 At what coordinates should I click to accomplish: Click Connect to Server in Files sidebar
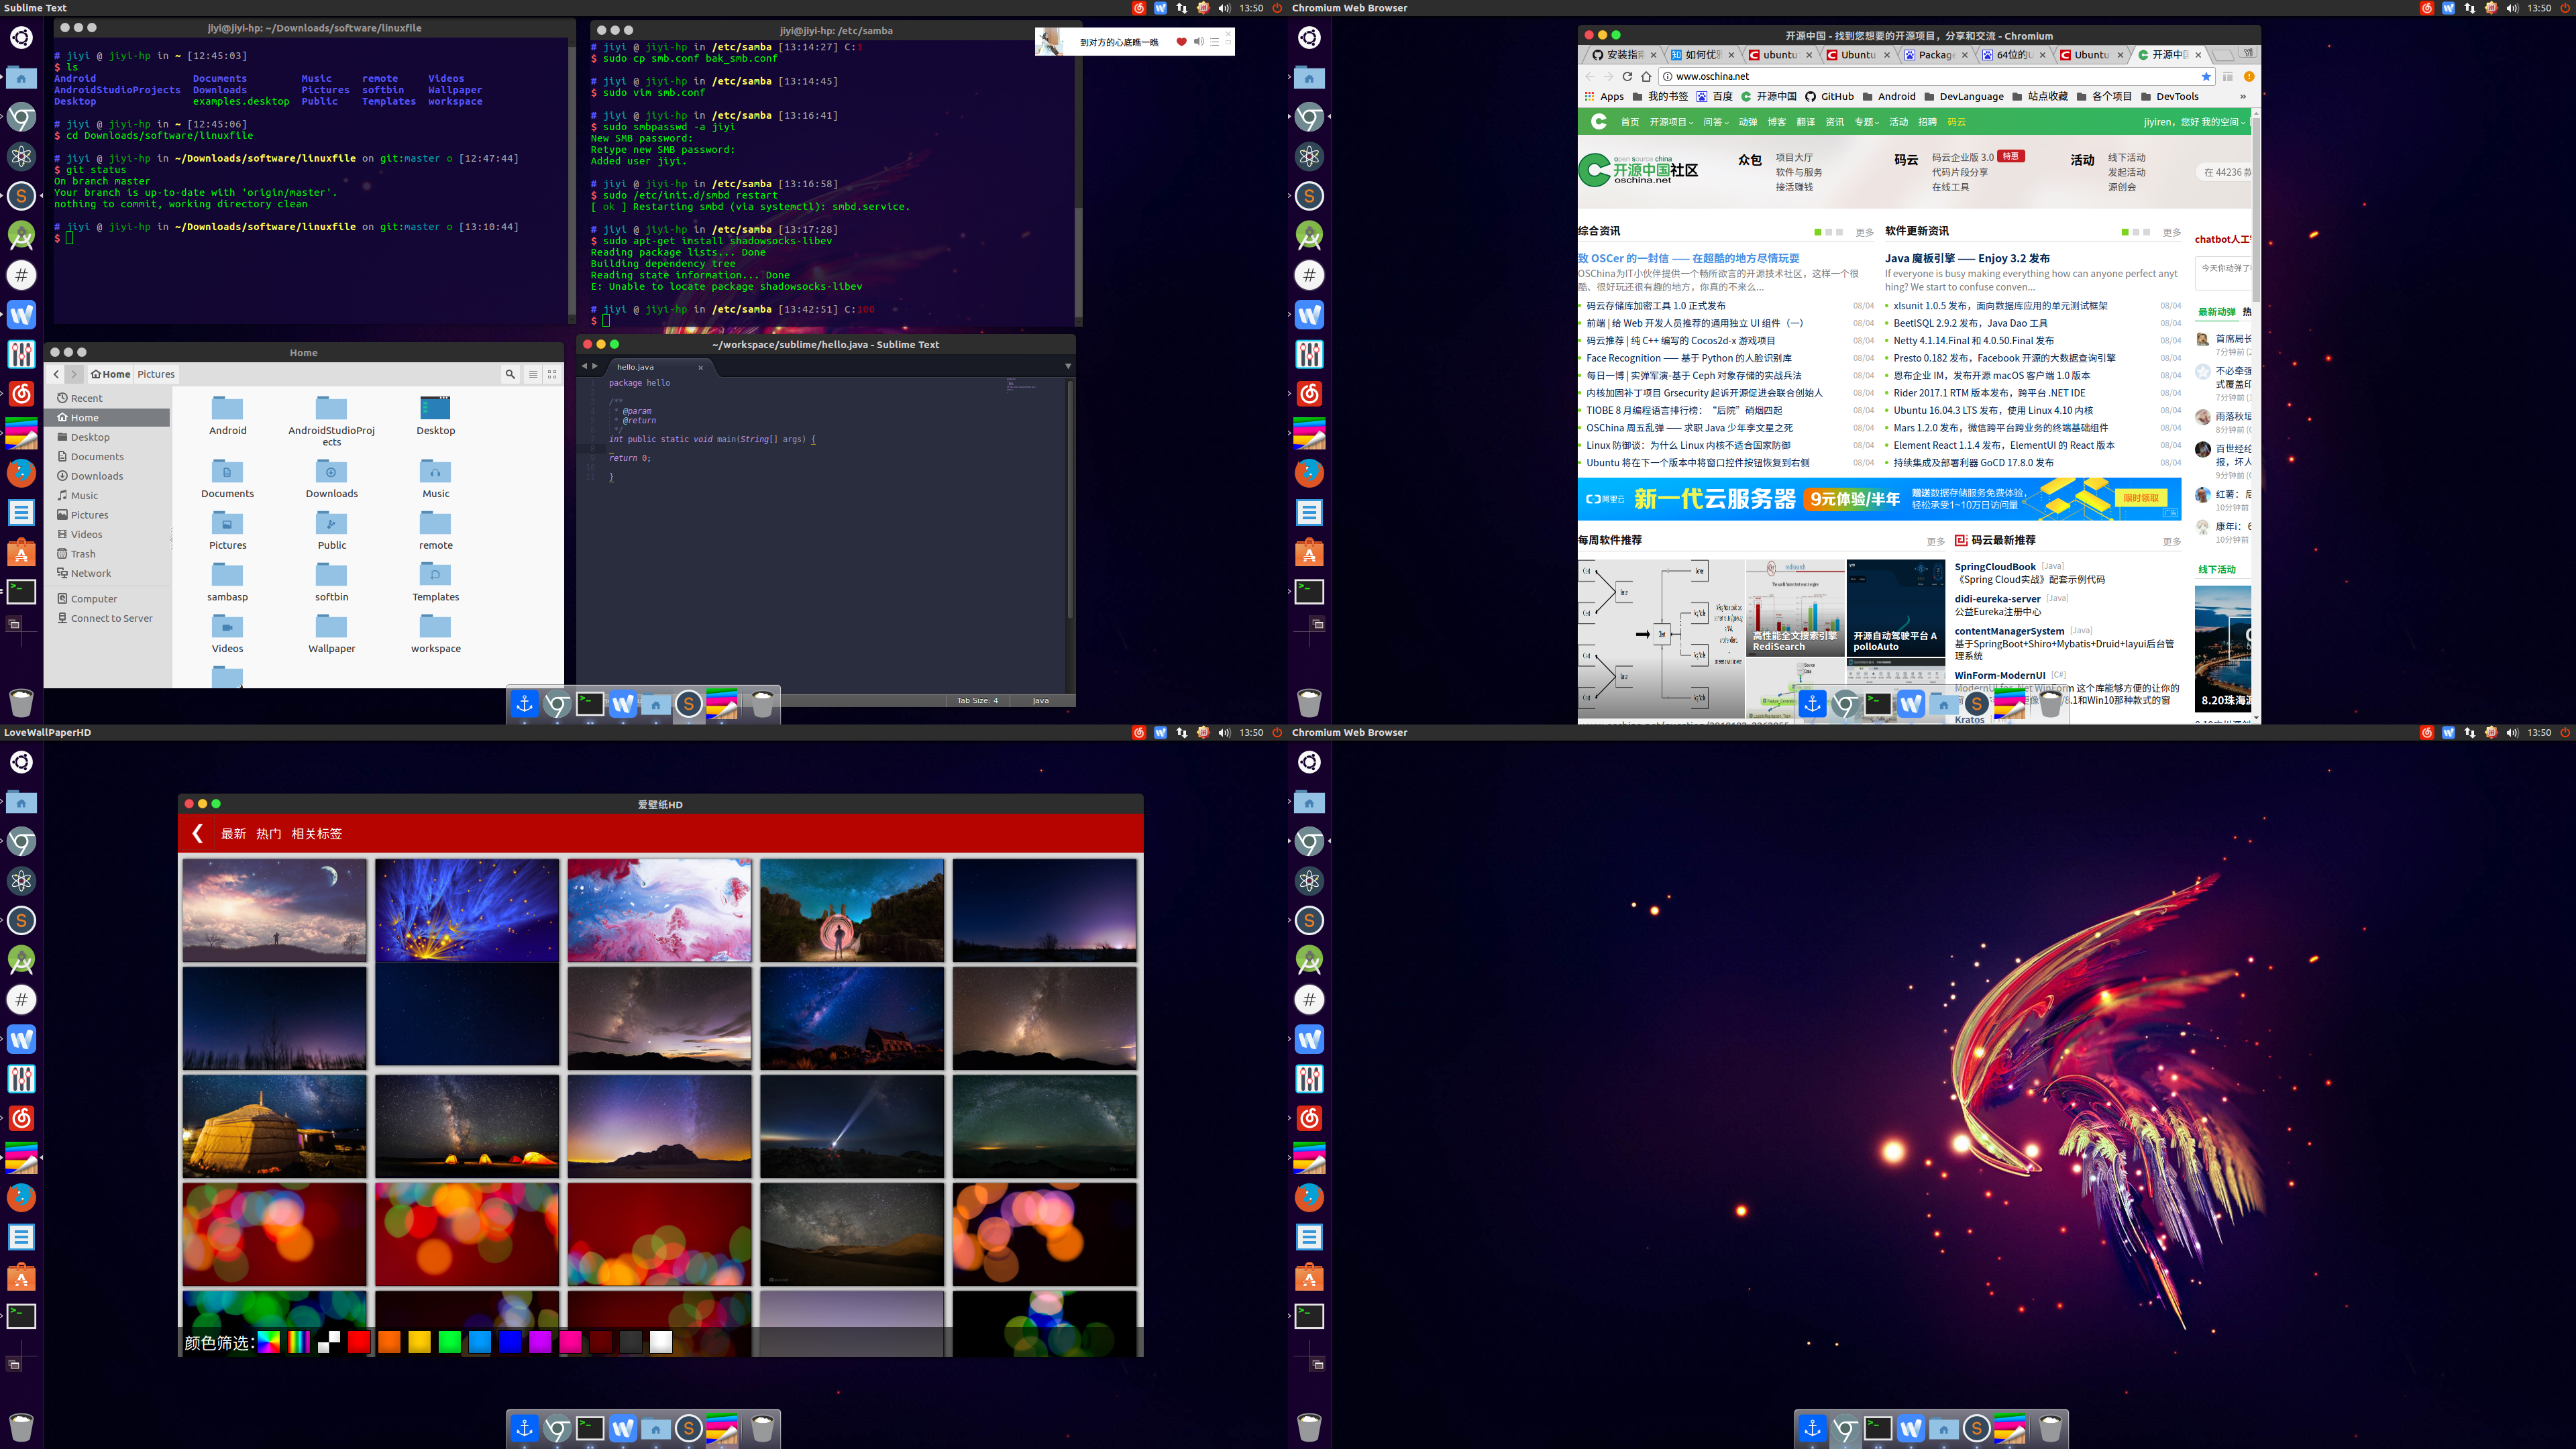click(x=111, y=618)
